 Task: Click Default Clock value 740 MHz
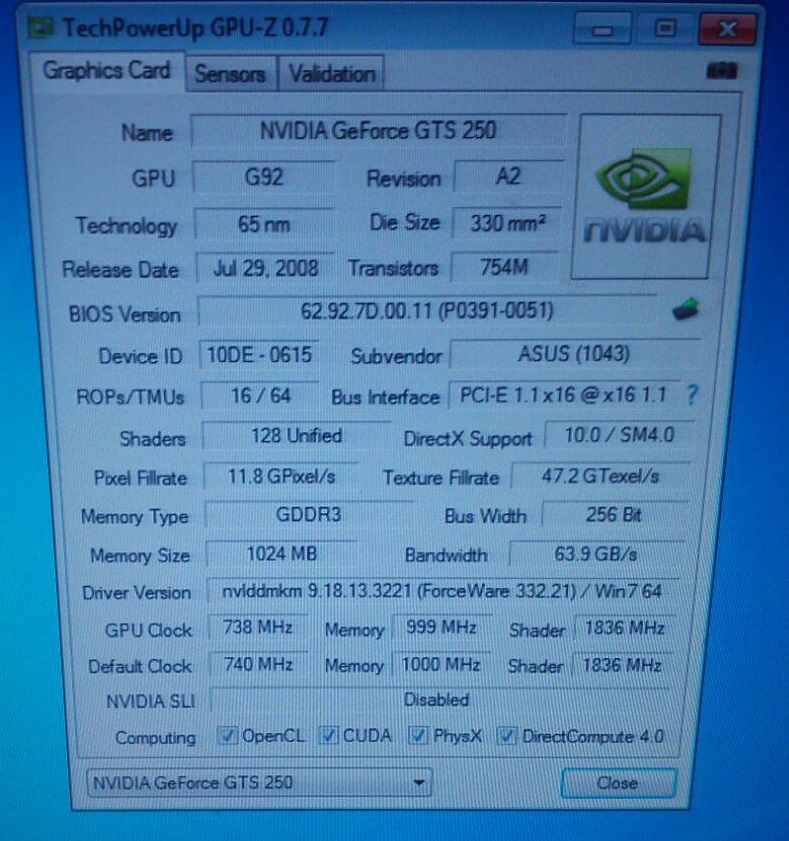pyautogui.click(x=259, y=665)
